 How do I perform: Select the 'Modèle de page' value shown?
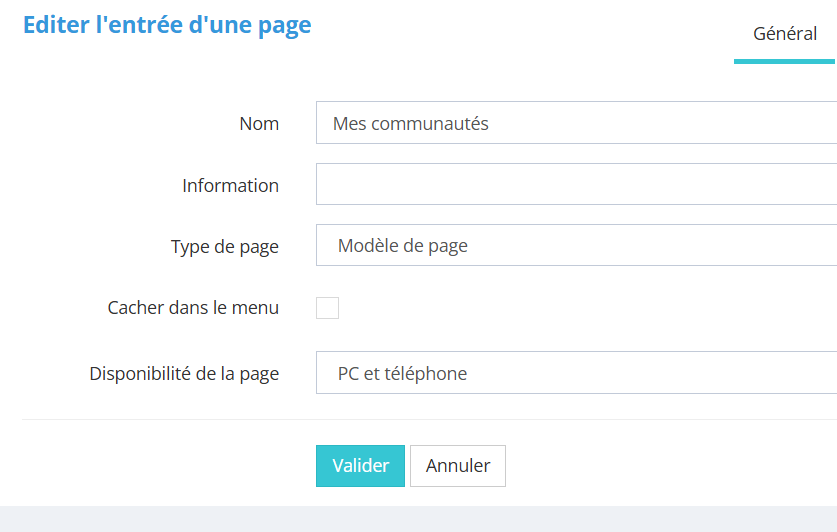coord(402,246)
